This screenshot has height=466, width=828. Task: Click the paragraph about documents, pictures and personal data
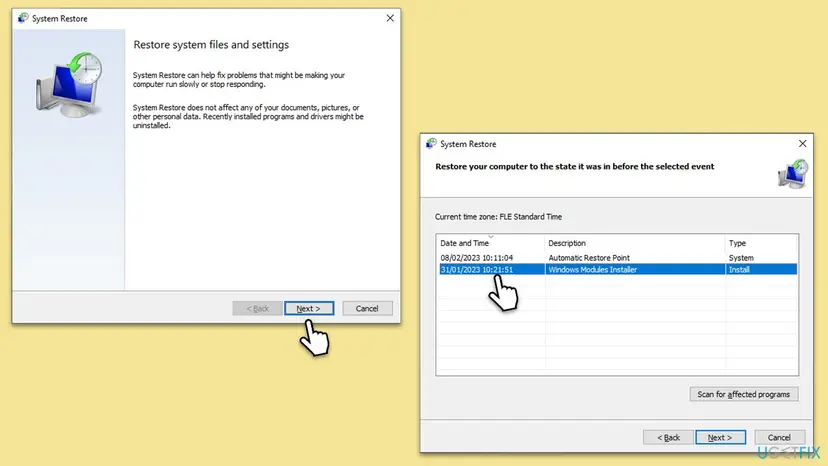[x=248, y=116]
